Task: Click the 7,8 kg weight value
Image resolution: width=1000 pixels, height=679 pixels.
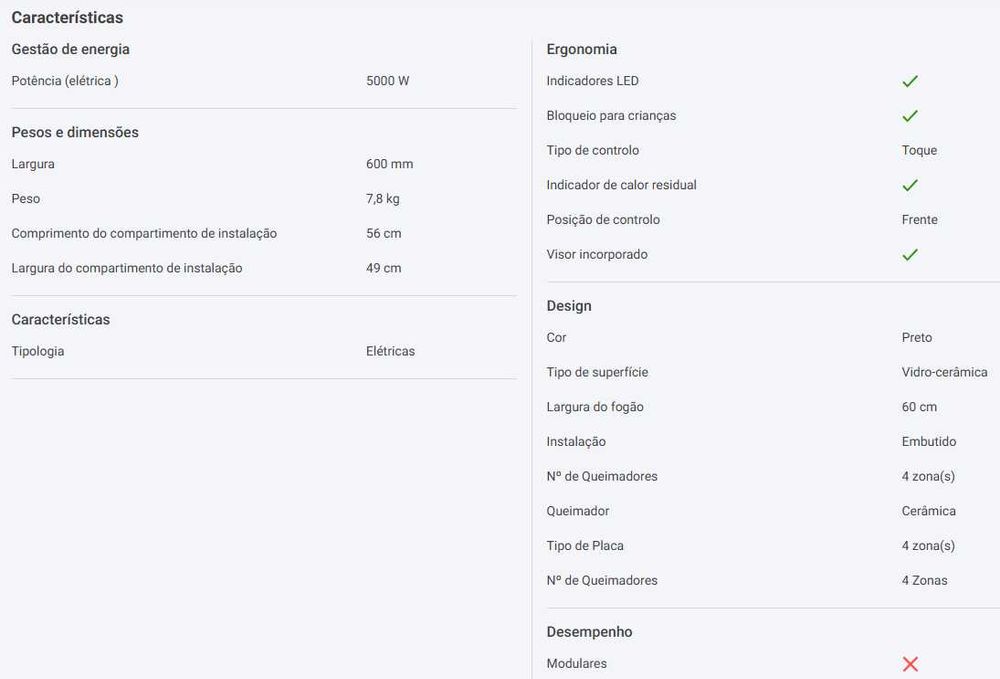Action: pyautogui.click(x=382, y=199)
